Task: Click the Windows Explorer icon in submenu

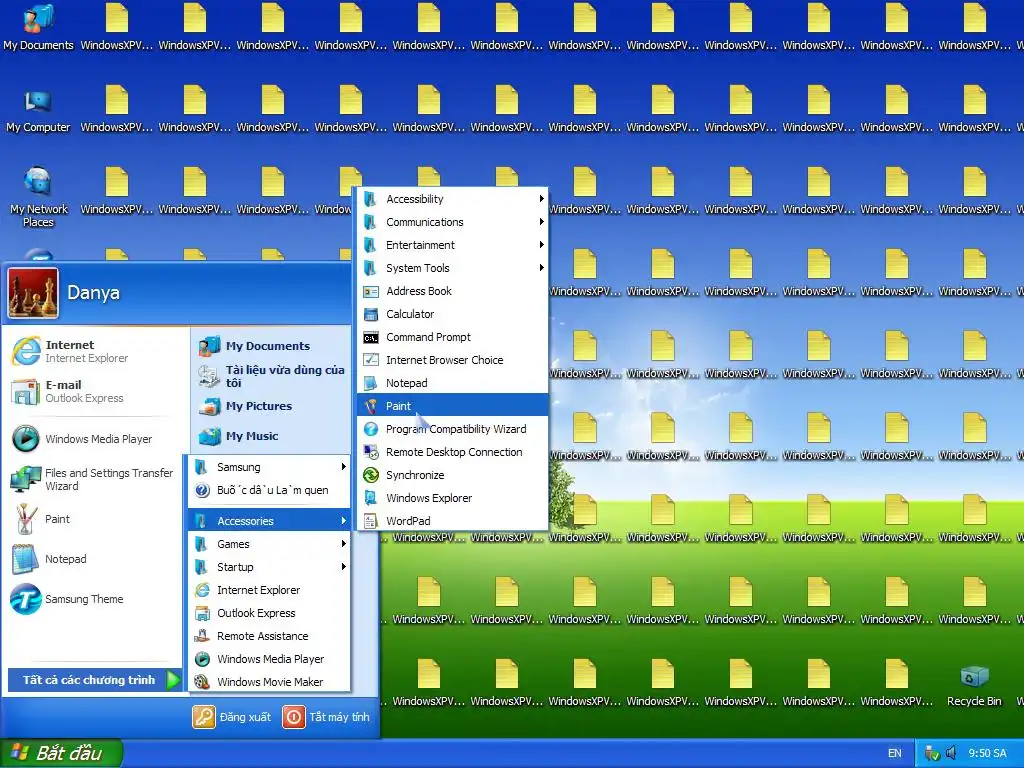Action: coord(370,498)
